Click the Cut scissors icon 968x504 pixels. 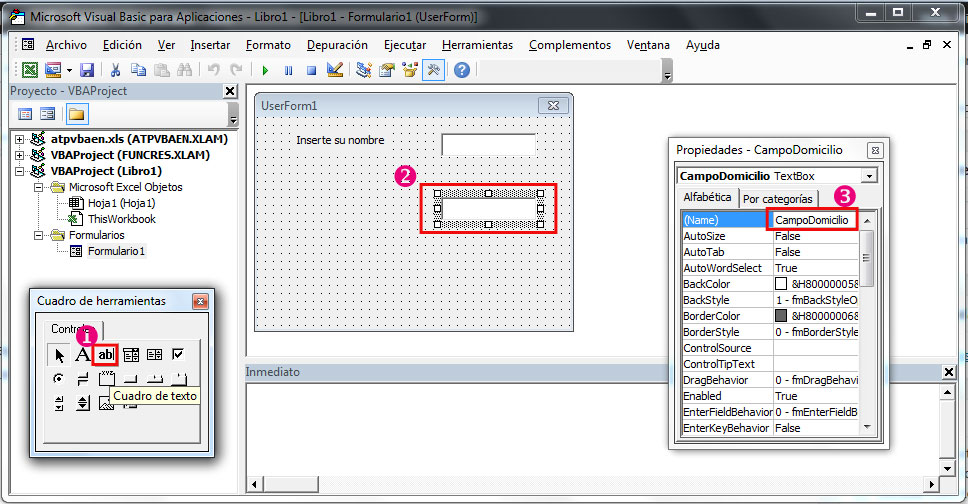(x=115, y=70)
